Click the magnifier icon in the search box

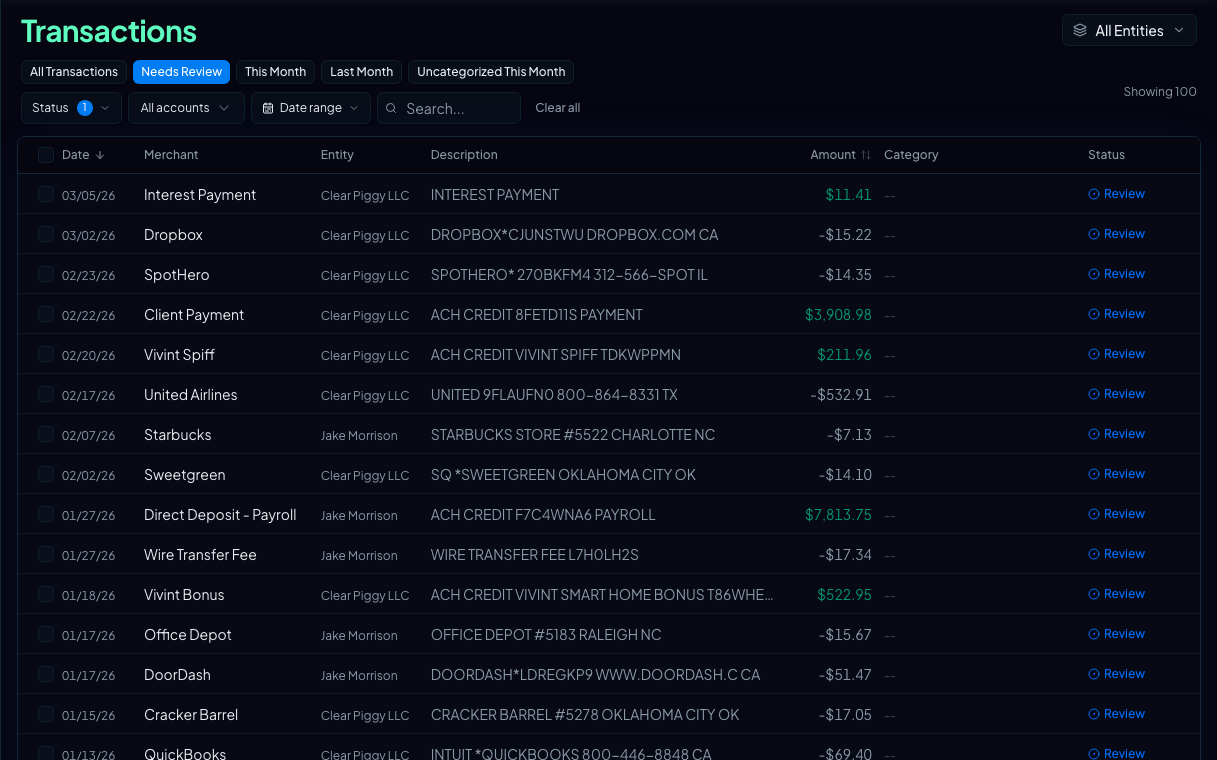pos(392,108)
